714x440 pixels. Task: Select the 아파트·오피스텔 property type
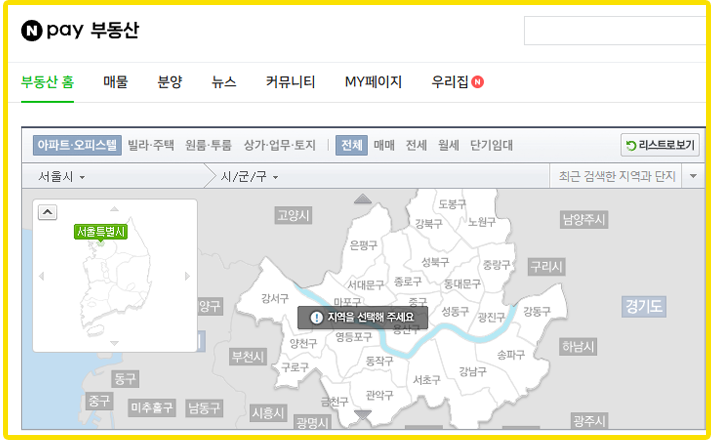pyautogui.click(x=77, y=145)
